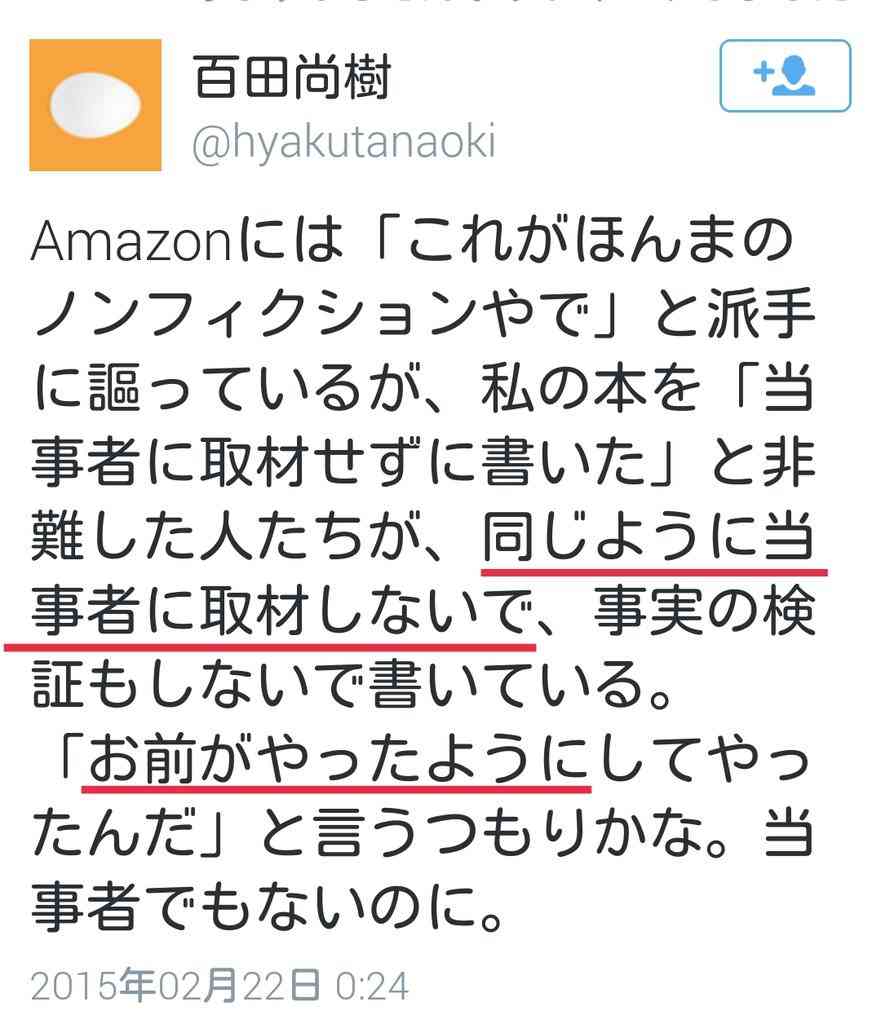Image resolution: width=881 pixels, height=1024 pixels.
Task: Open the 2015年02月22日 timestamp
Action: [176, 985]
